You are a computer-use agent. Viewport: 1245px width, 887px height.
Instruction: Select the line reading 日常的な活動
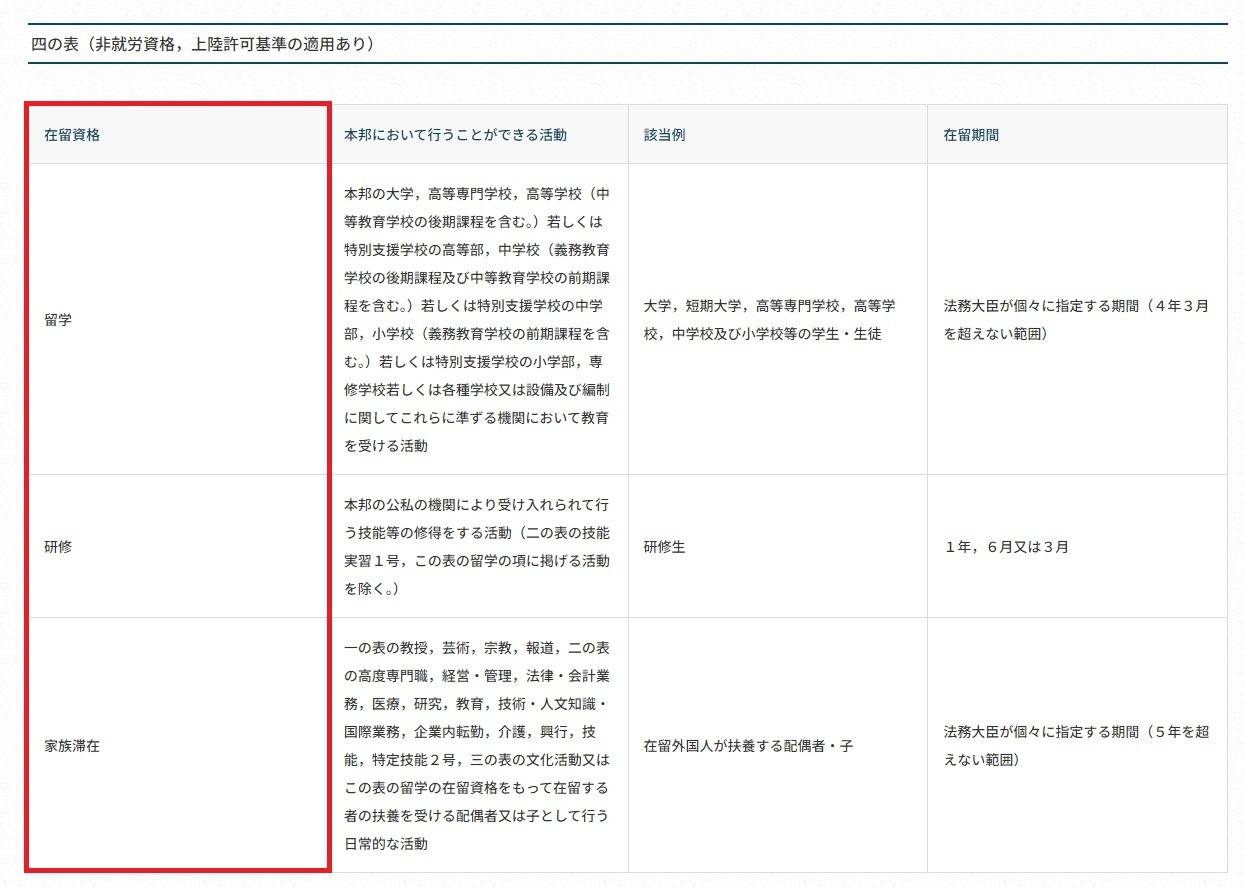pyautogui.click(x=386, y=844)
